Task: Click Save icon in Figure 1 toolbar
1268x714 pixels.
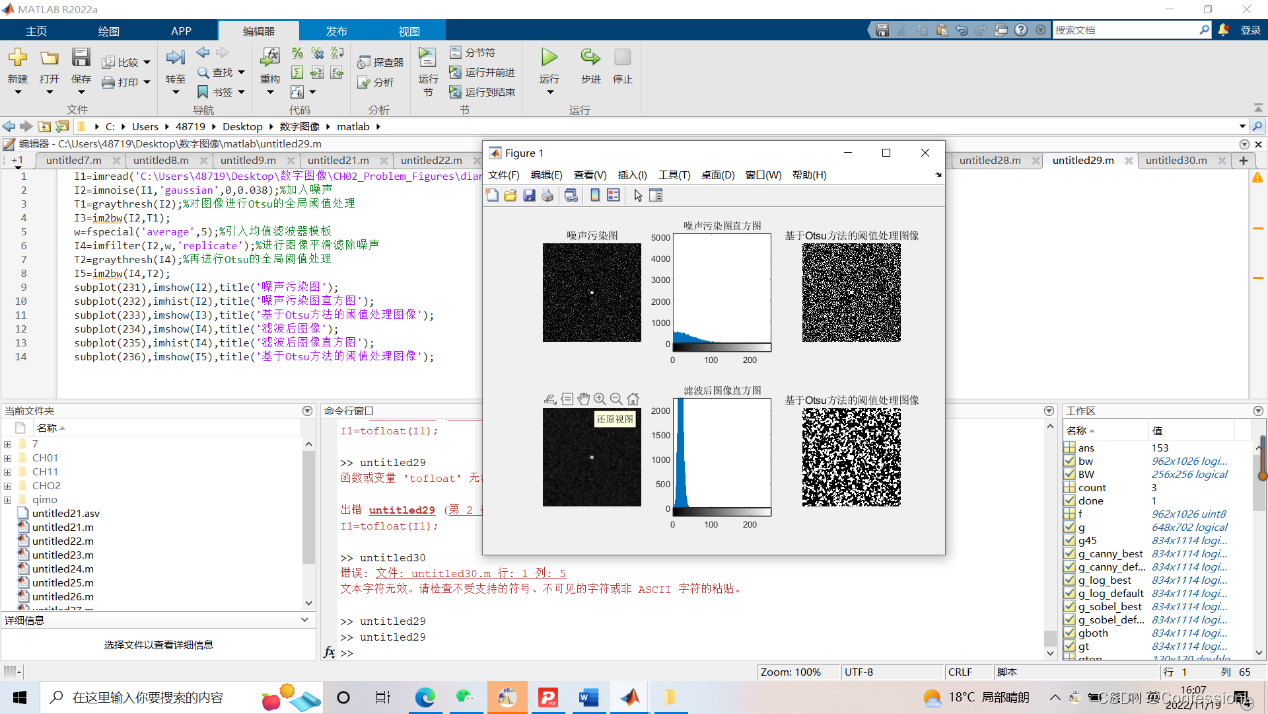Action: [529, 195]
